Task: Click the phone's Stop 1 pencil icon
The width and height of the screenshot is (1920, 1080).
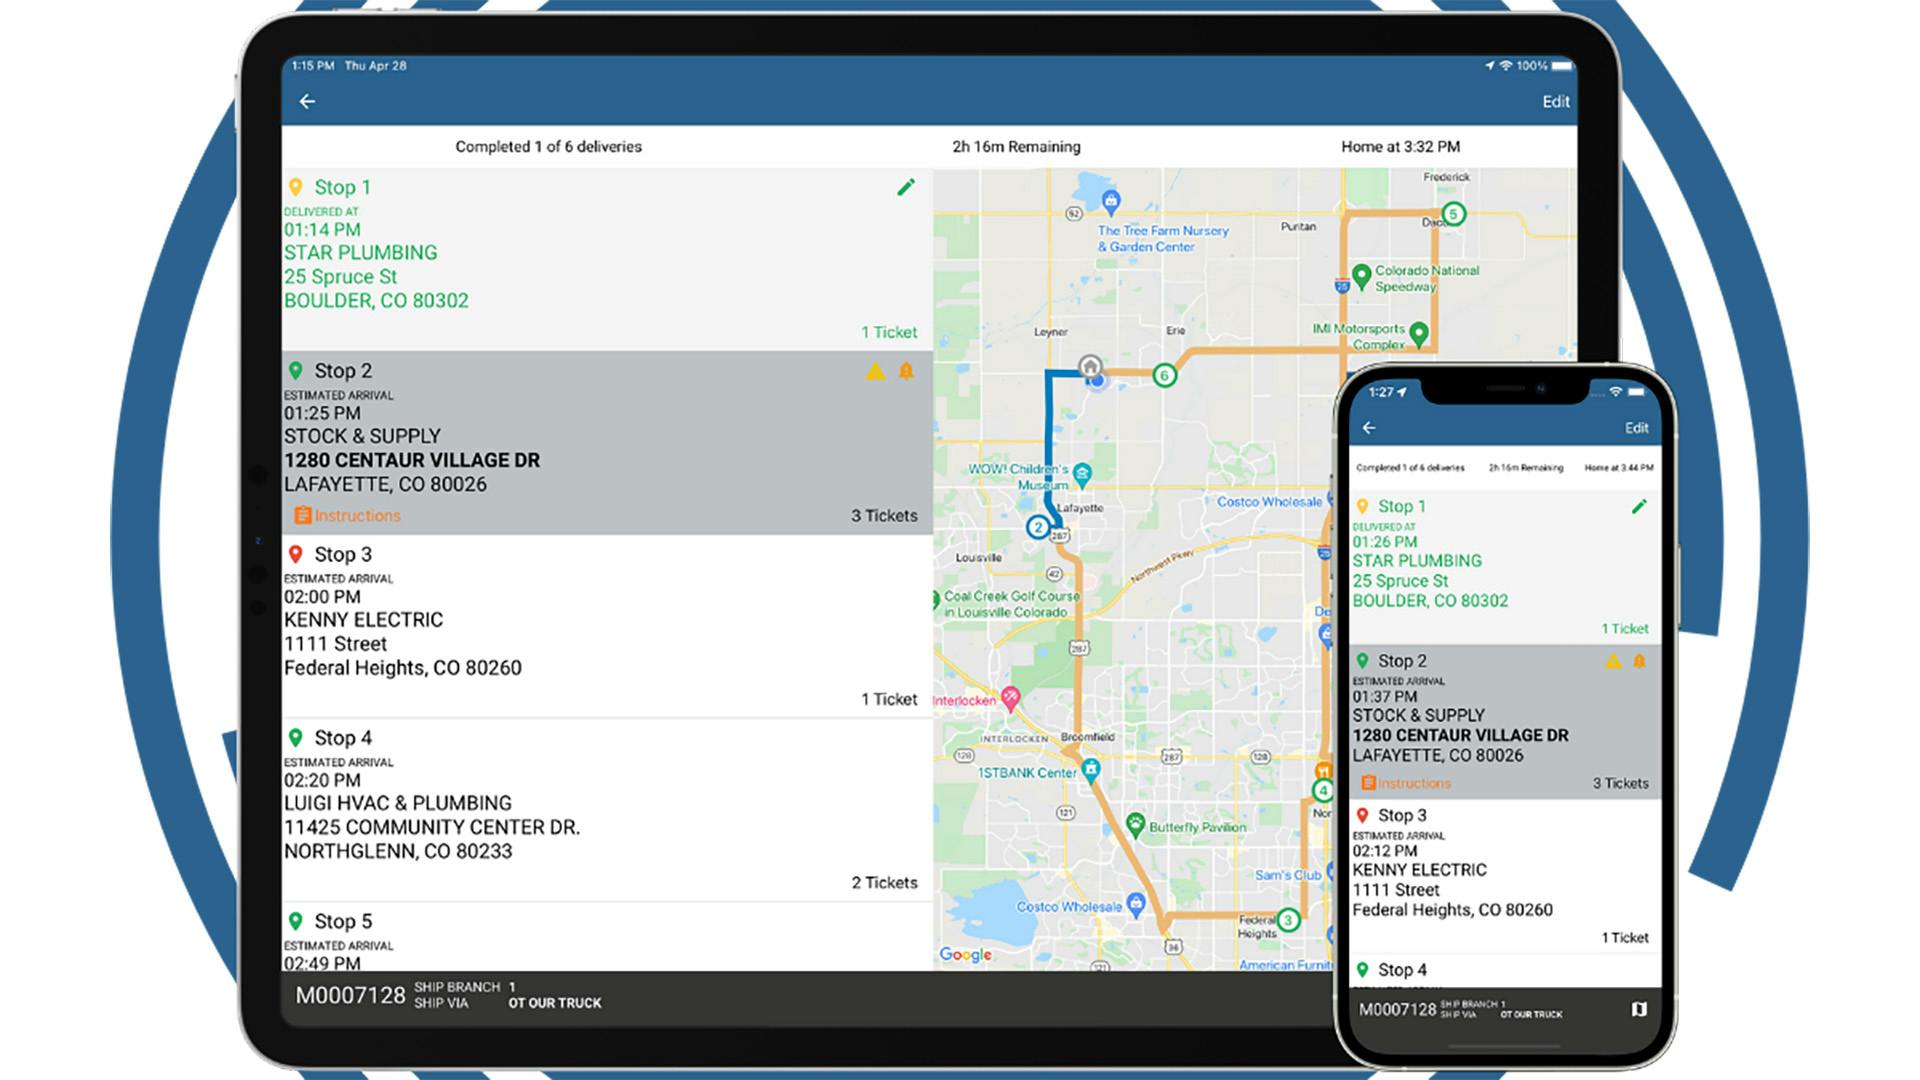Action: tap(1639, 507)
